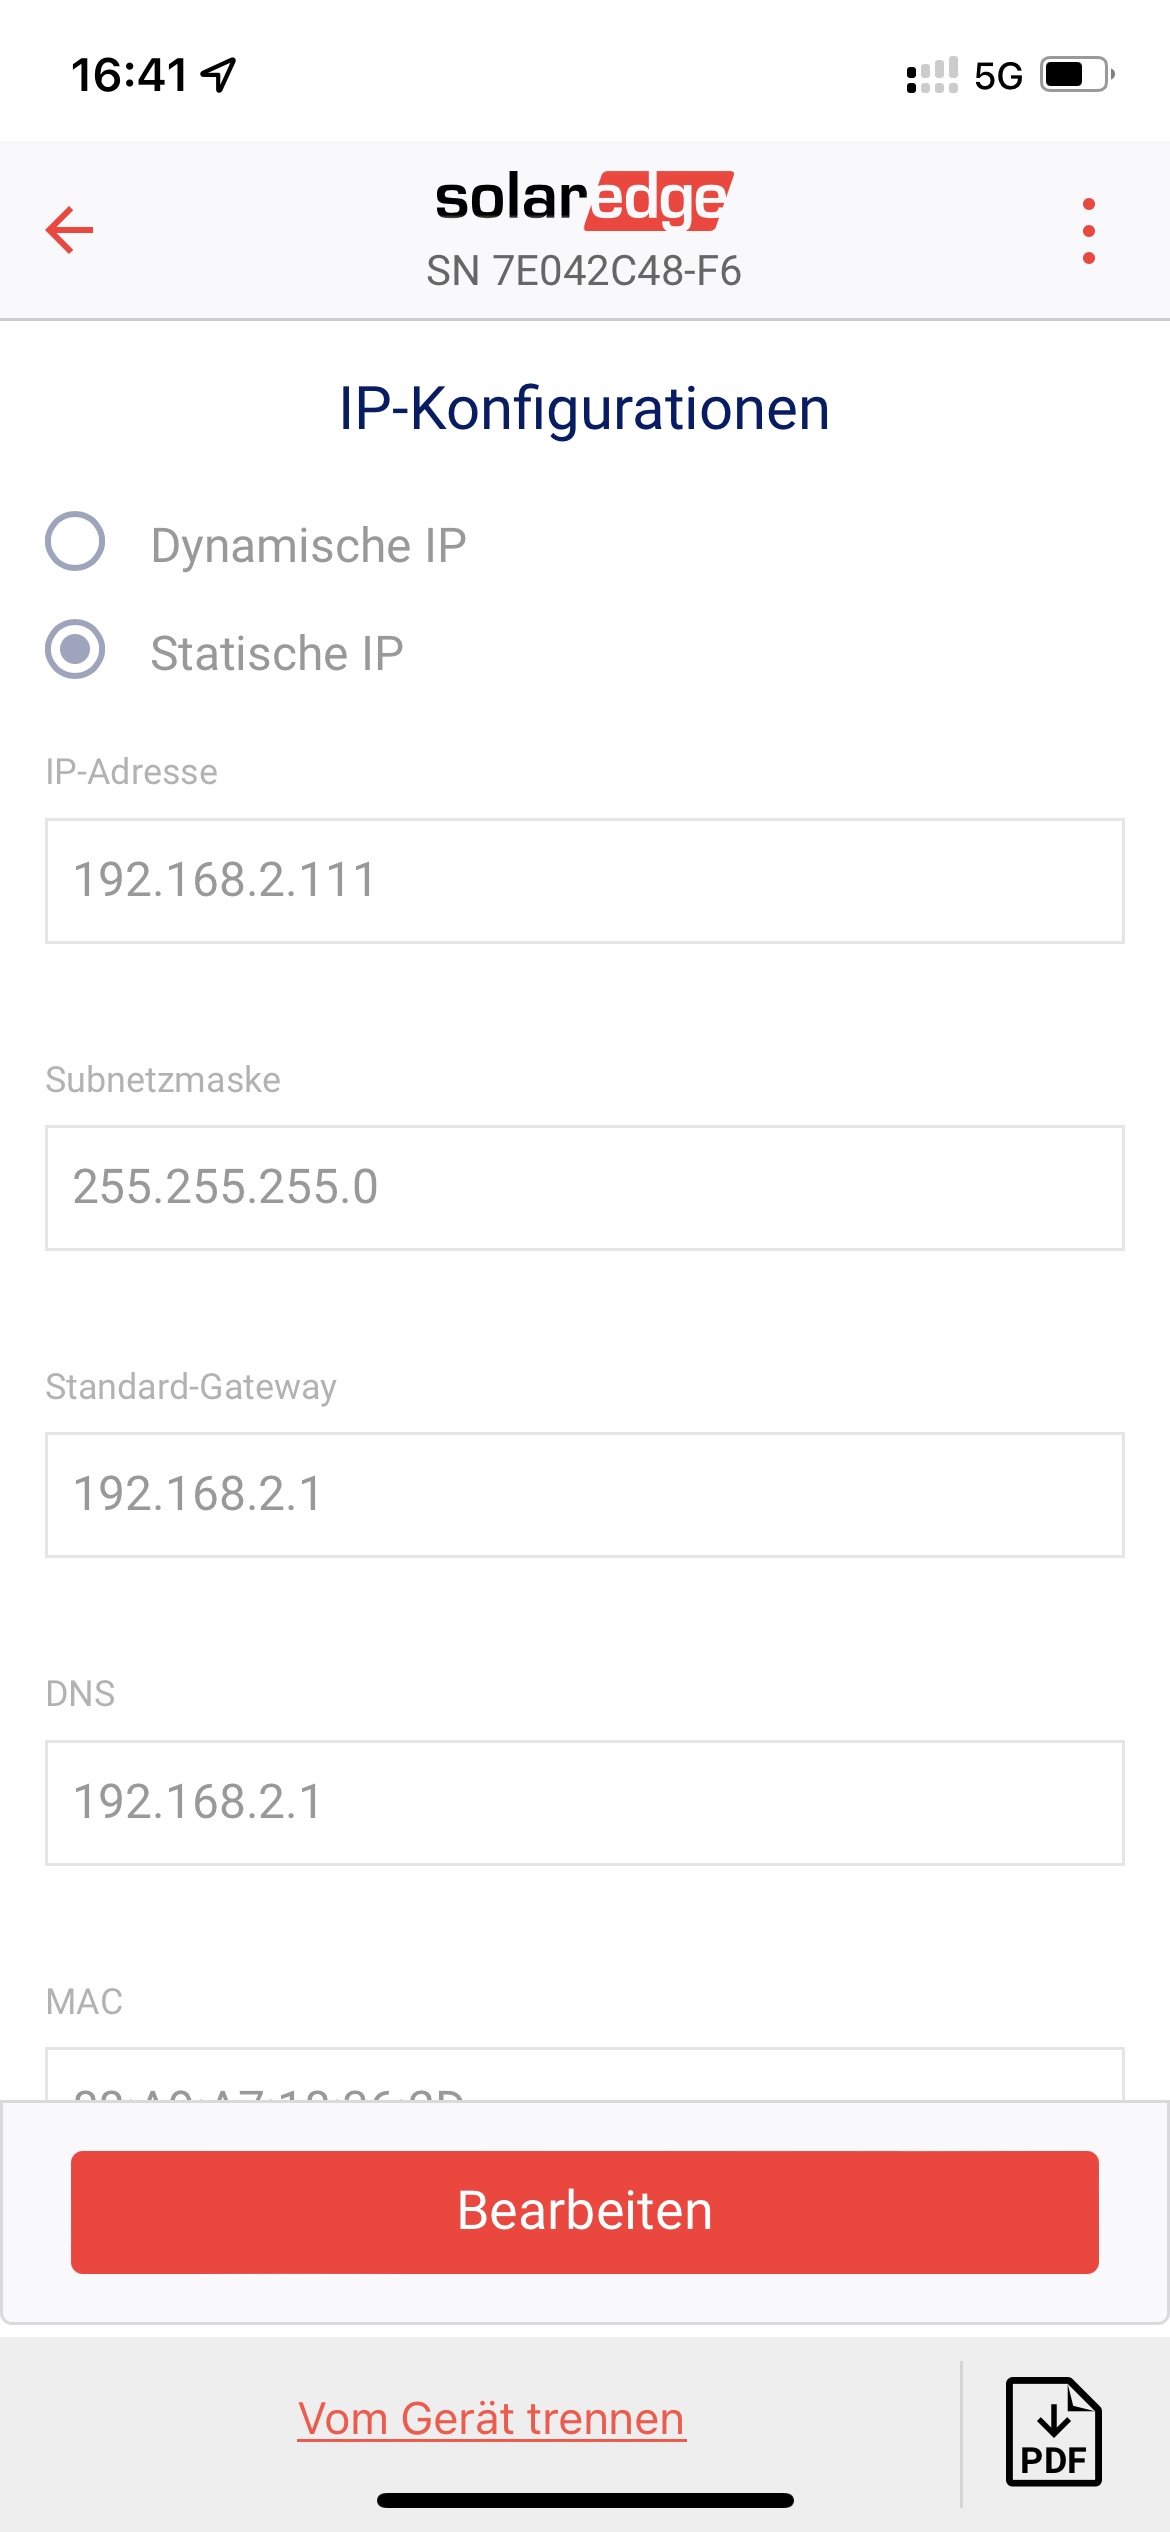Tap the location arrow next to time
The width and height of the screenshot is (1170, 2532).
point(218,75)
